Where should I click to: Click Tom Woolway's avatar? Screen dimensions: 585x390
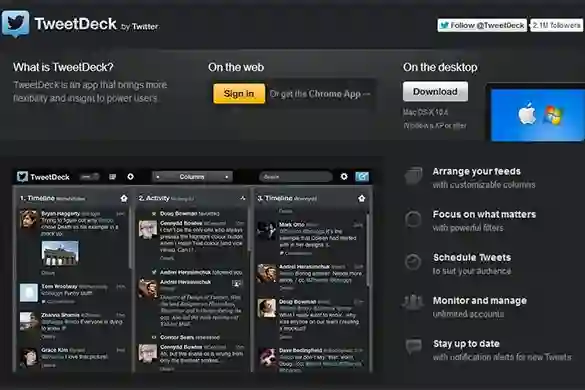tap(29, 293)
